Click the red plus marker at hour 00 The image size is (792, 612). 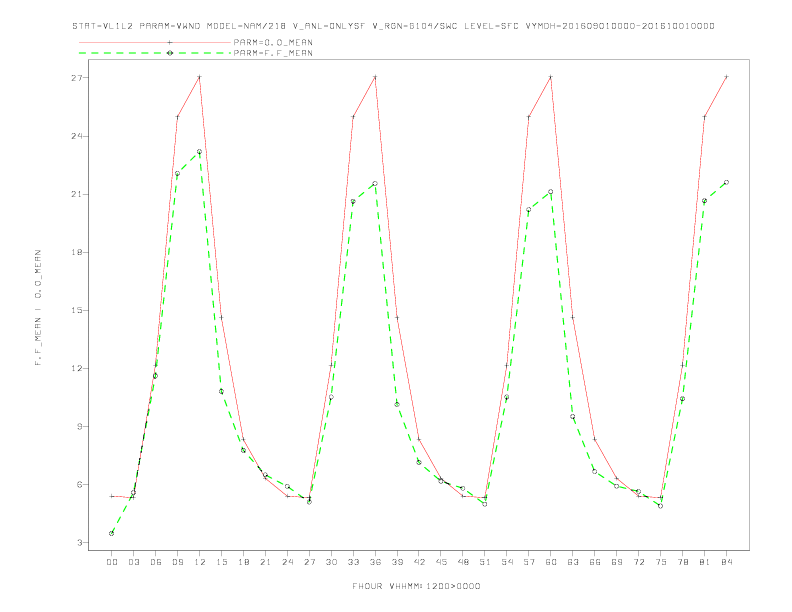coord(112,496)
